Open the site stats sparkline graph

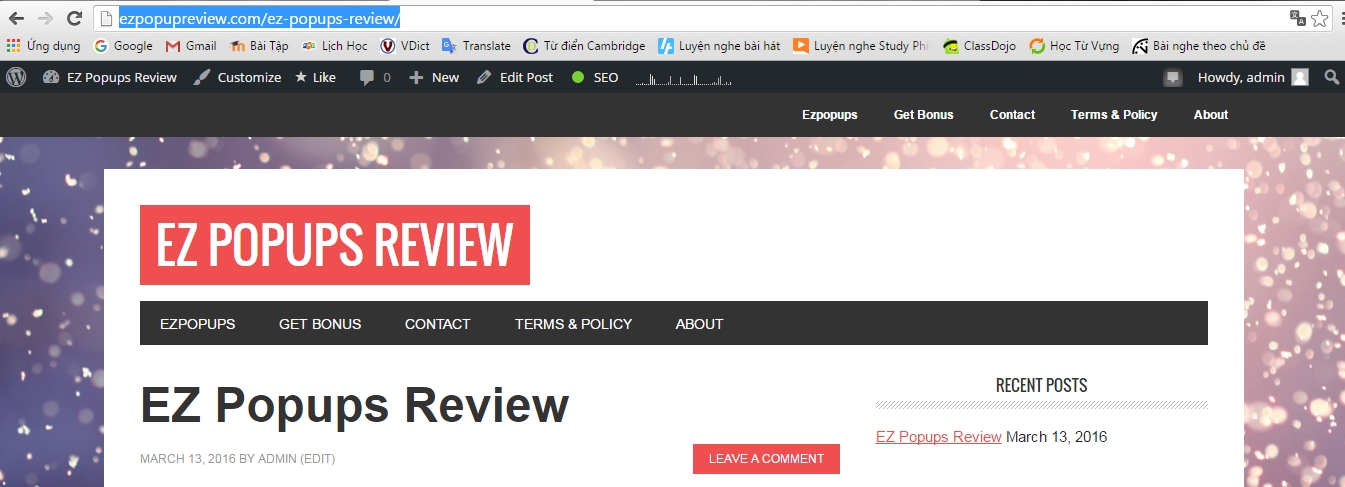tap(683, 78)
